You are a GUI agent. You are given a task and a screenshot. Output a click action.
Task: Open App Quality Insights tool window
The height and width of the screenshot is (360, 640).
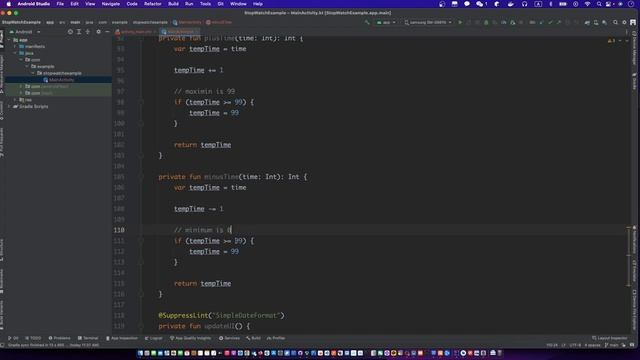coord(190,338)
